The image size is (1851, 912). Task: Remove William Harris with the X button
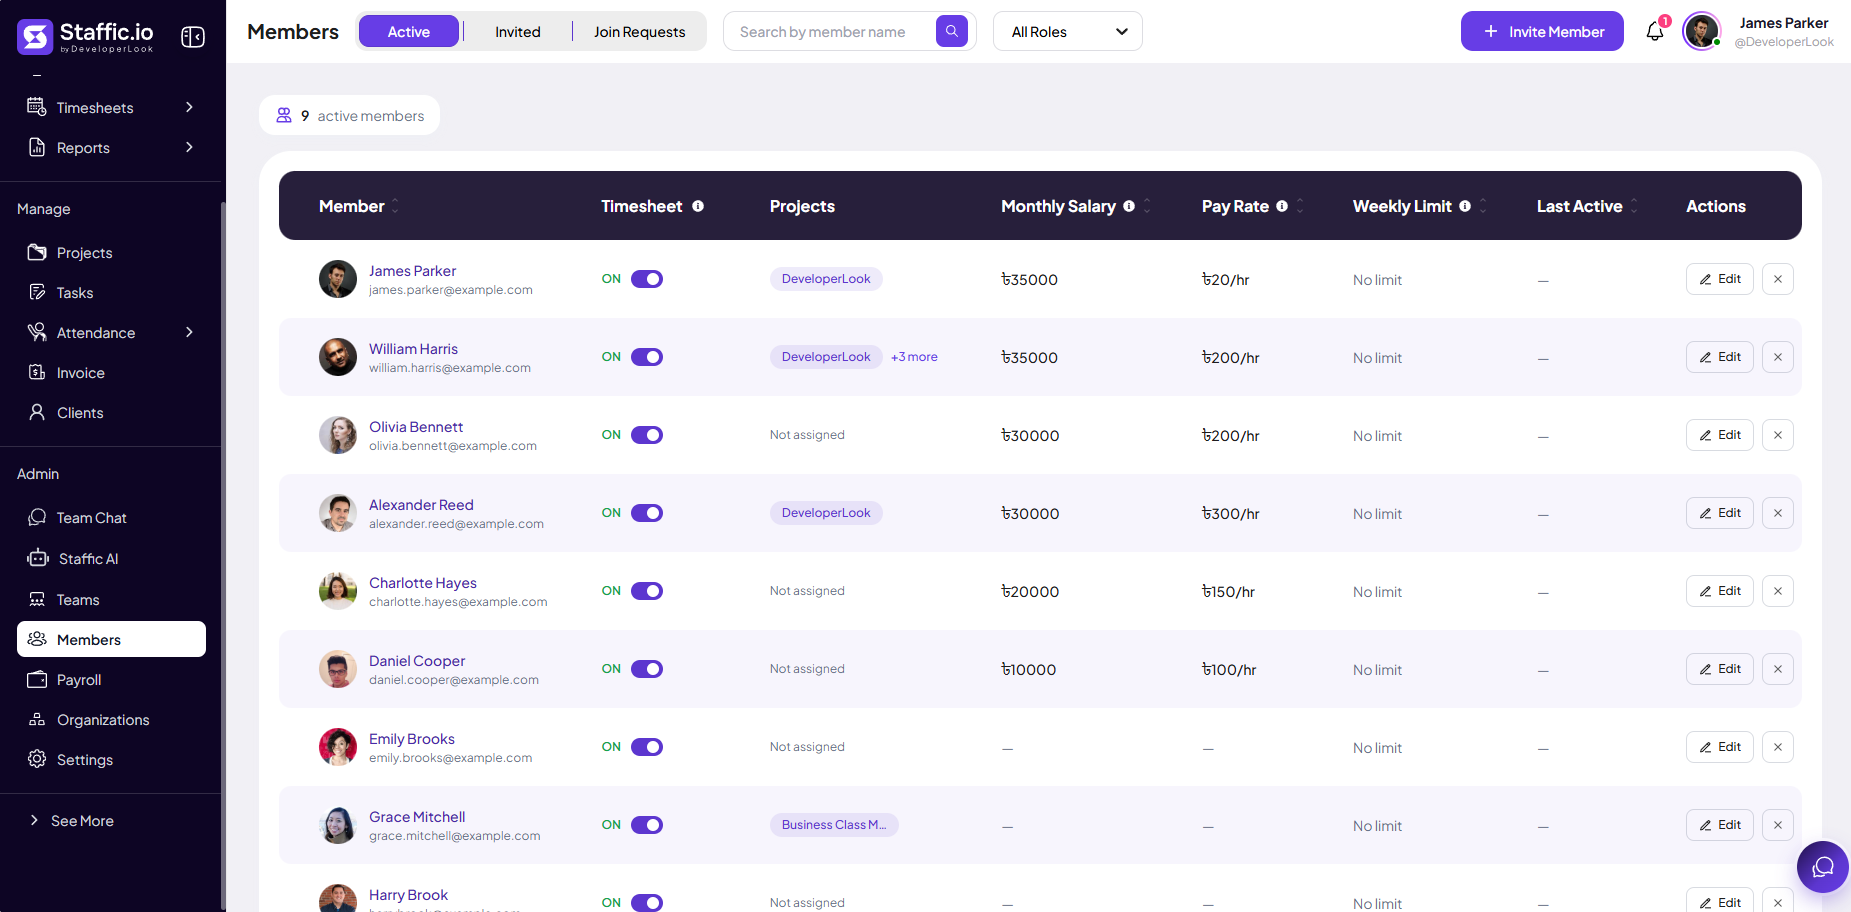point(1778,357)
